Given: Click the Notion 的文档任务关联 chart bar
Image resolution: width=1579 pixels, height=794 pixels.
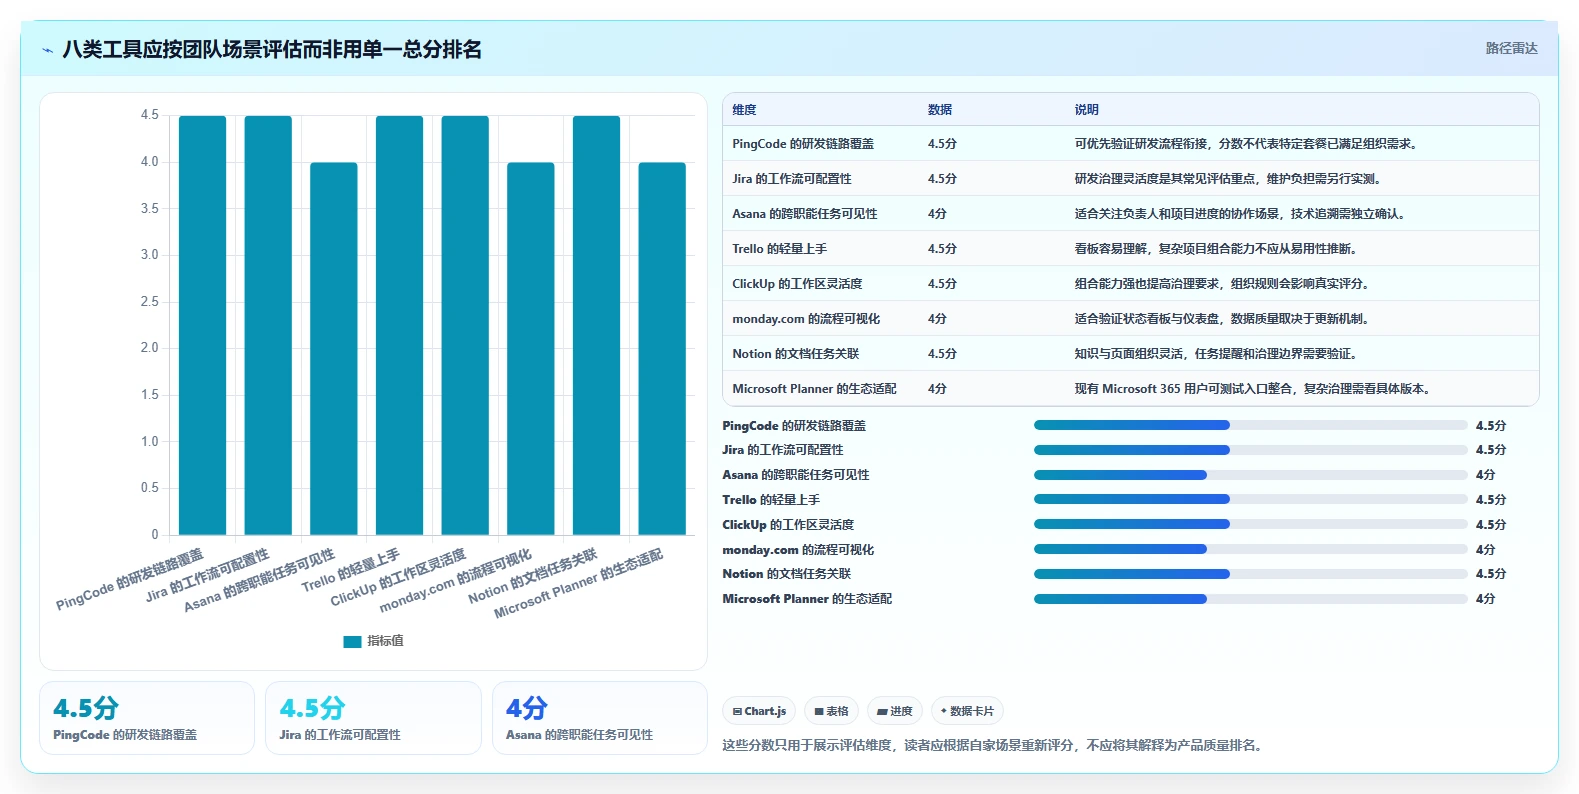Looking at the screenshot, I should tap(596, 325).
